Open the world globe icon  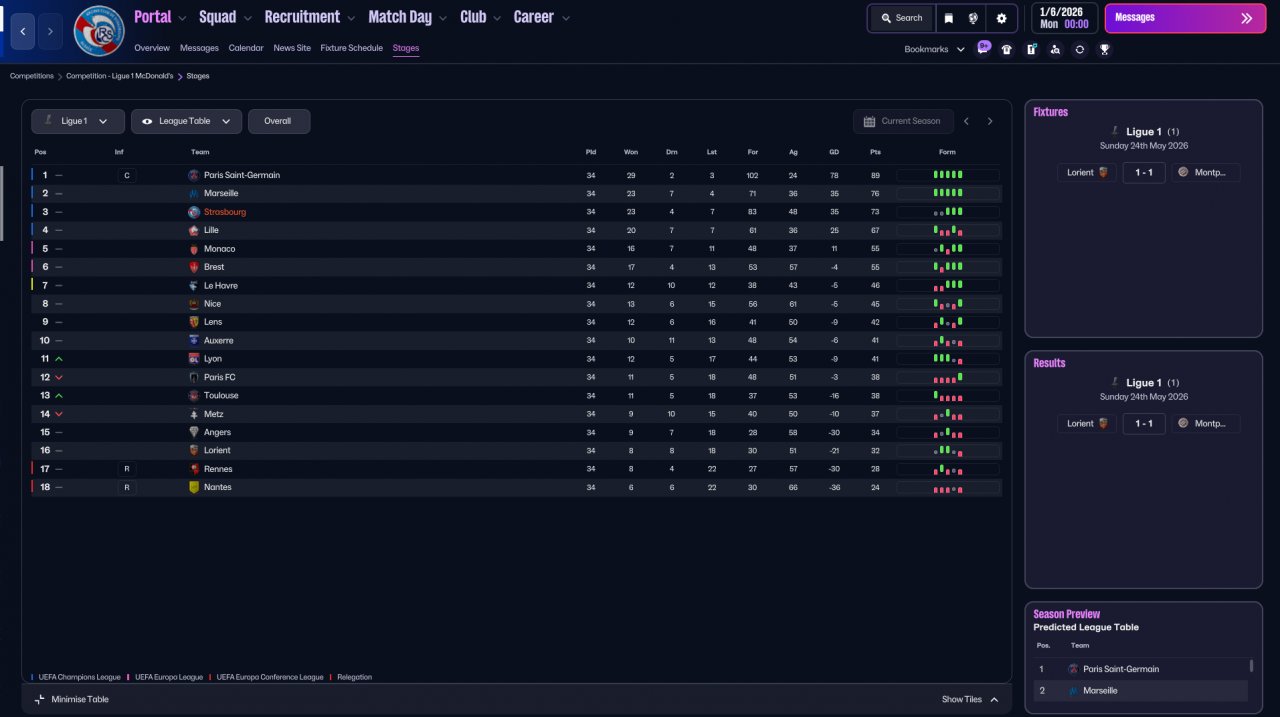tap(973, 18)
